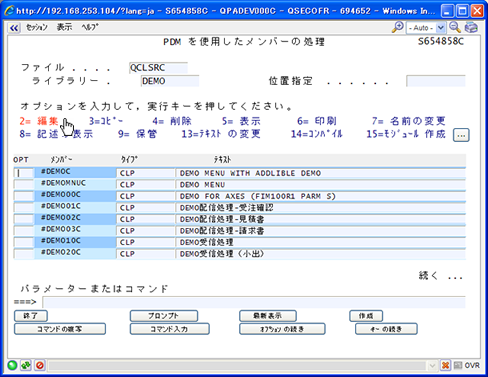The height and width of the screenshot is (377, 488).
Task: Click the 終了 button
Action: point(31,316)
